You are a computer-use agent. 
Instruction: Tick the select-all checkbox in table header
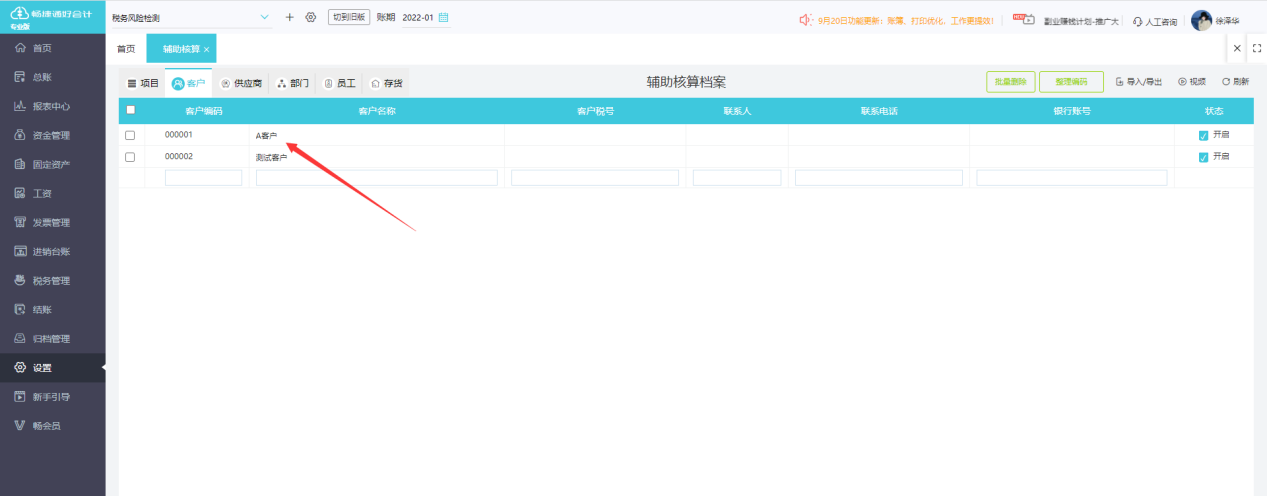click(x=130, y=110)
